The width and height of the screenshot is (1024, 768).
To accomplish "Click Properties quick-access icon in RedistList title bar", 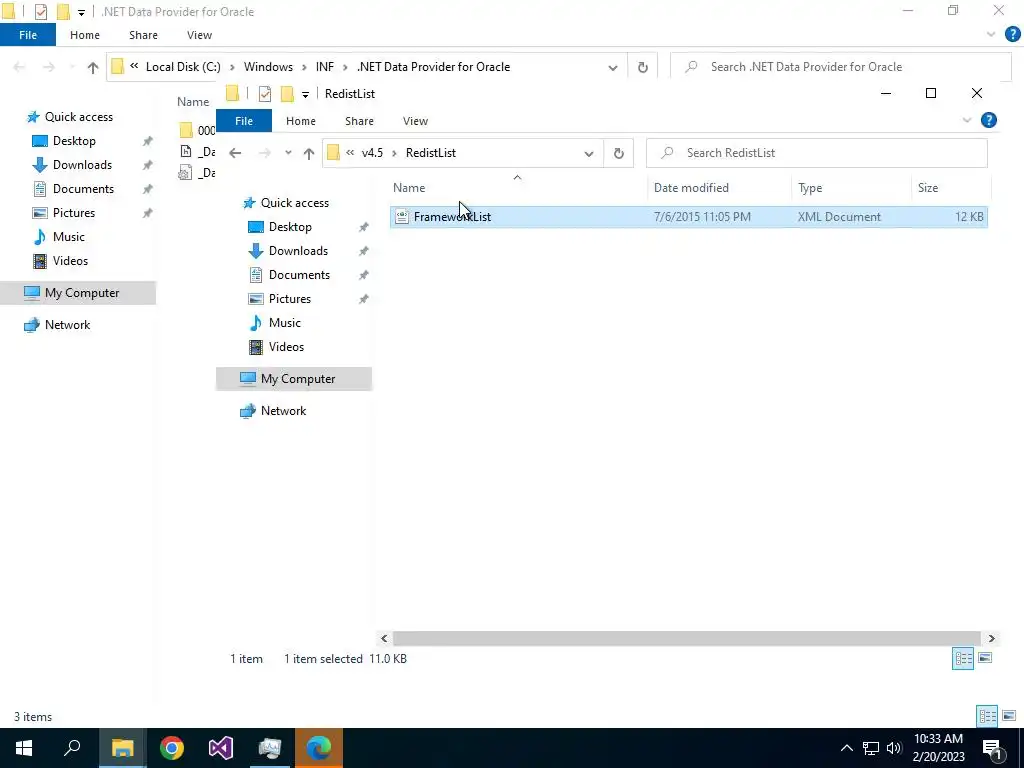I will pyautogui.click(x=264, y=94).
